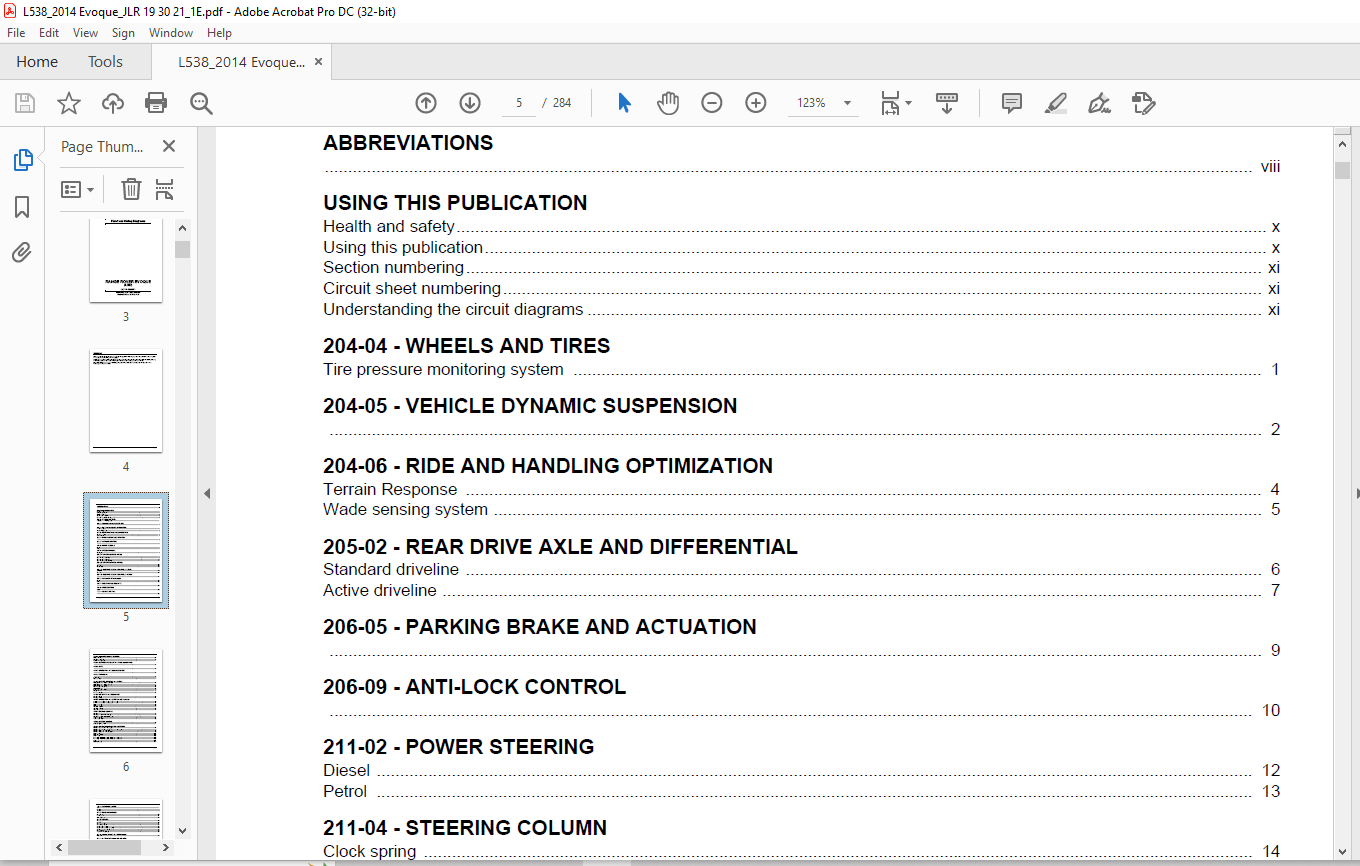The image size is (1360, 866).
Task: Open the Sign document pen tool
Action: point(1100,103)
